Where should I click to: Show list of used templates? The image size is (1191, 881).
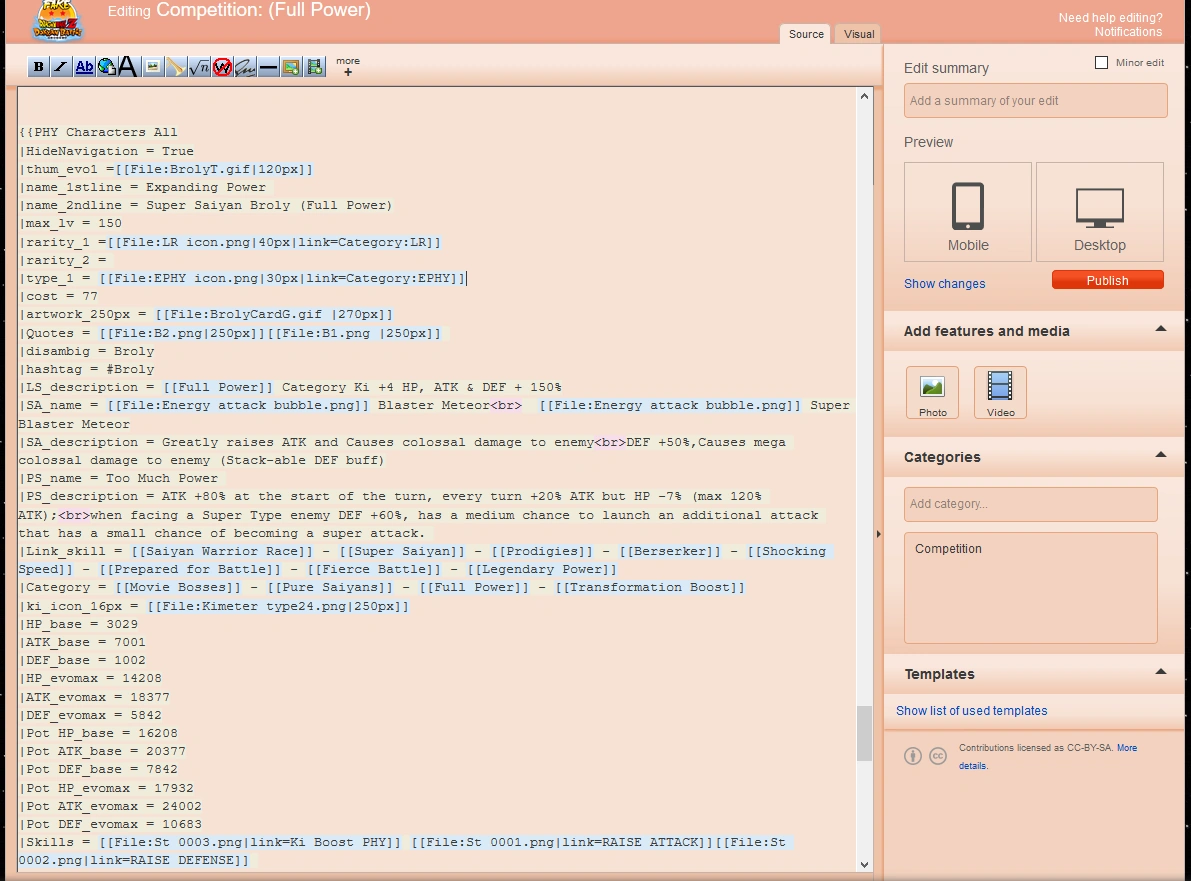pos(971,711)
